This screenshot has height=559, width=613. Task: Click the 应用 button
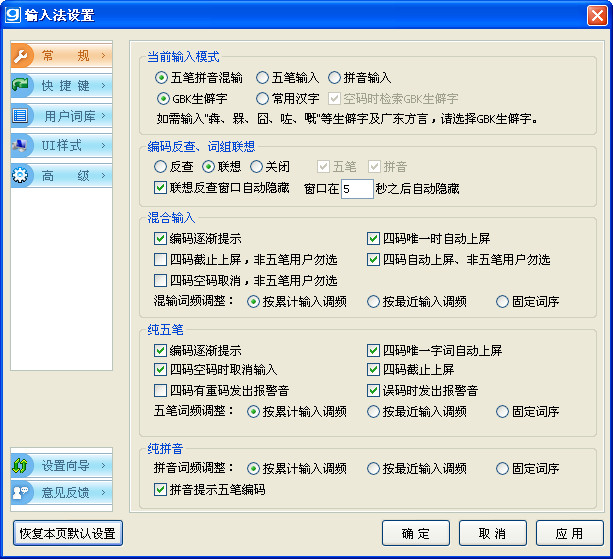(570, 533)
